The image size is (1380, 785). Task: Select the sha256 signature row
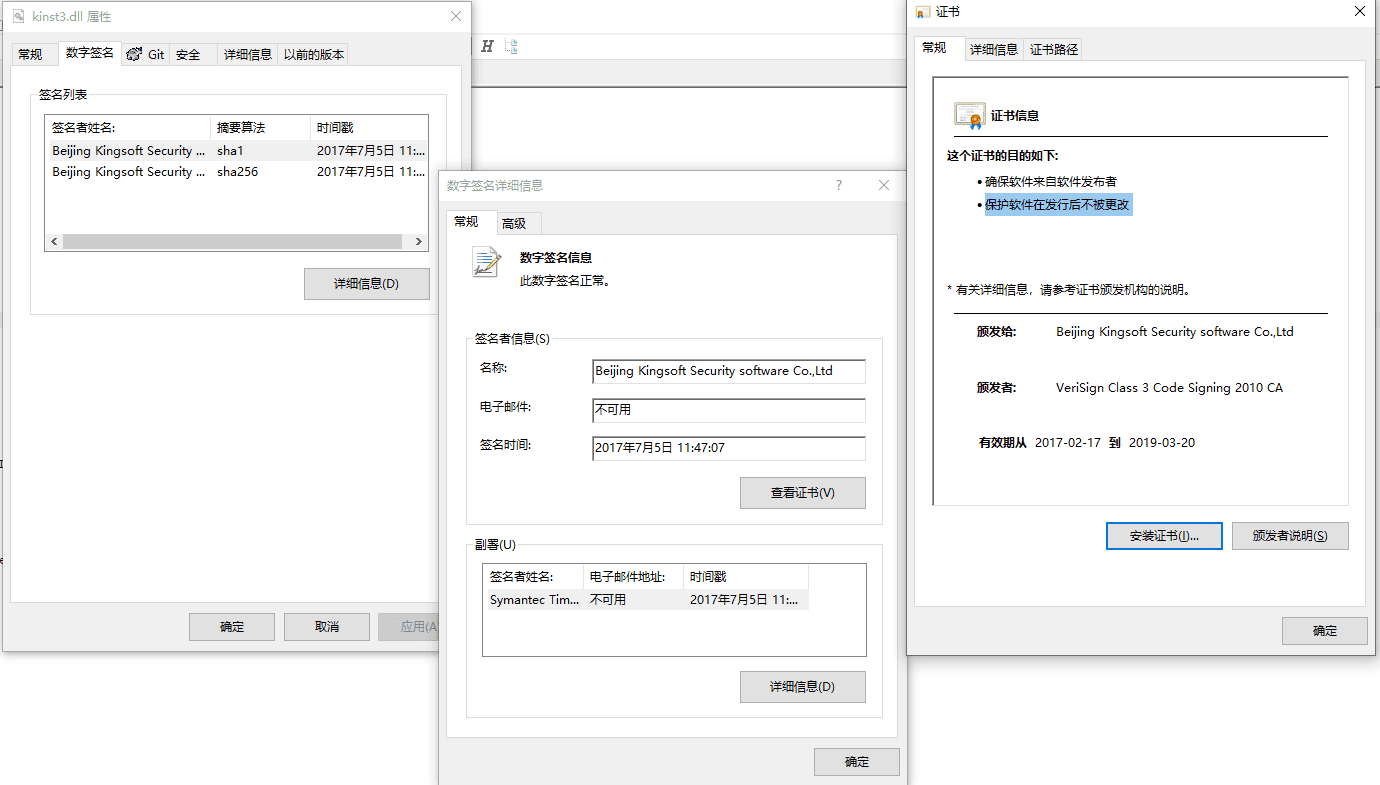[236, 172]
